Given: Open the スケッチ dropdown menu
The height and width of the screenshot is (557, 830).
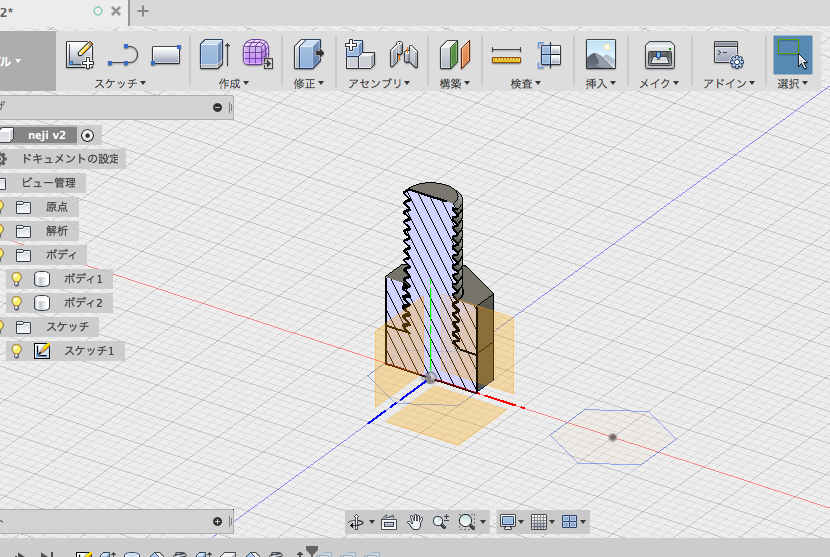Looking at the screenshot, I should tap(121, 84).
